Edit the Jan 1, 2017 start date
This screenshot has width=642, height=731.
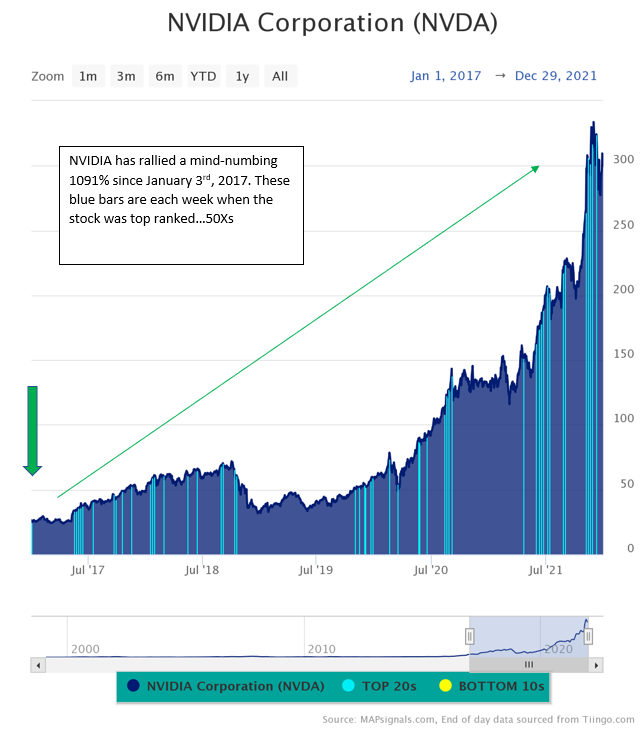click(x=446, y=76)
